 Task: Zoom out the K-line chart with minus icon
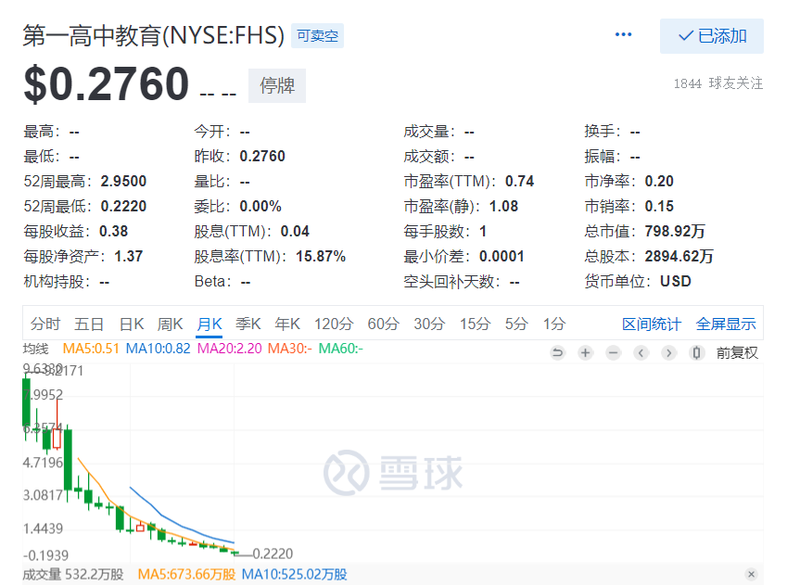613,352
